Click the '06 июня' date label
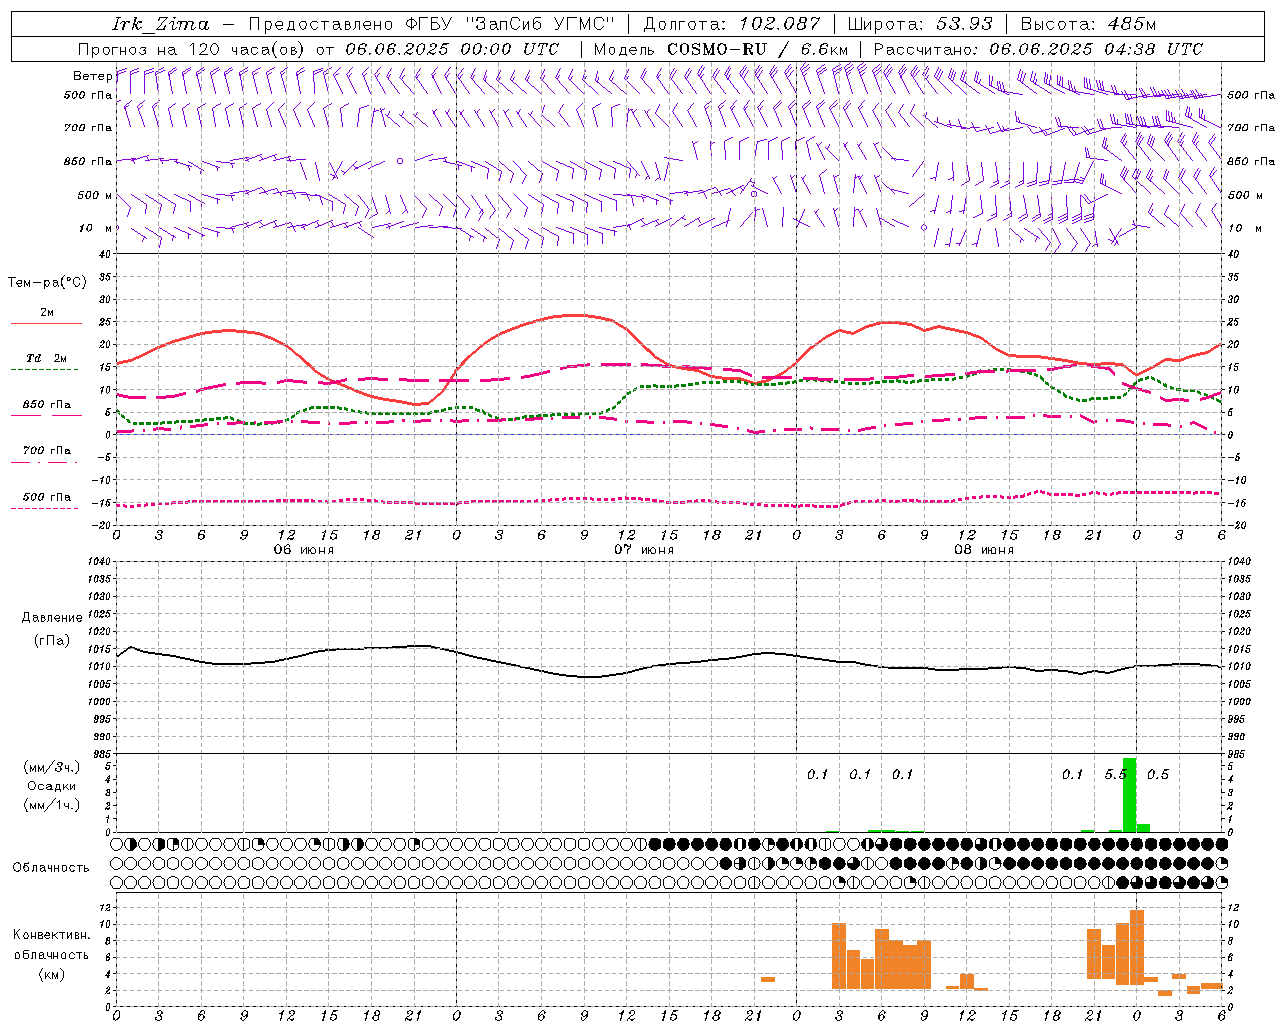Viewport: 1280px width, 1024px height. 304,550
